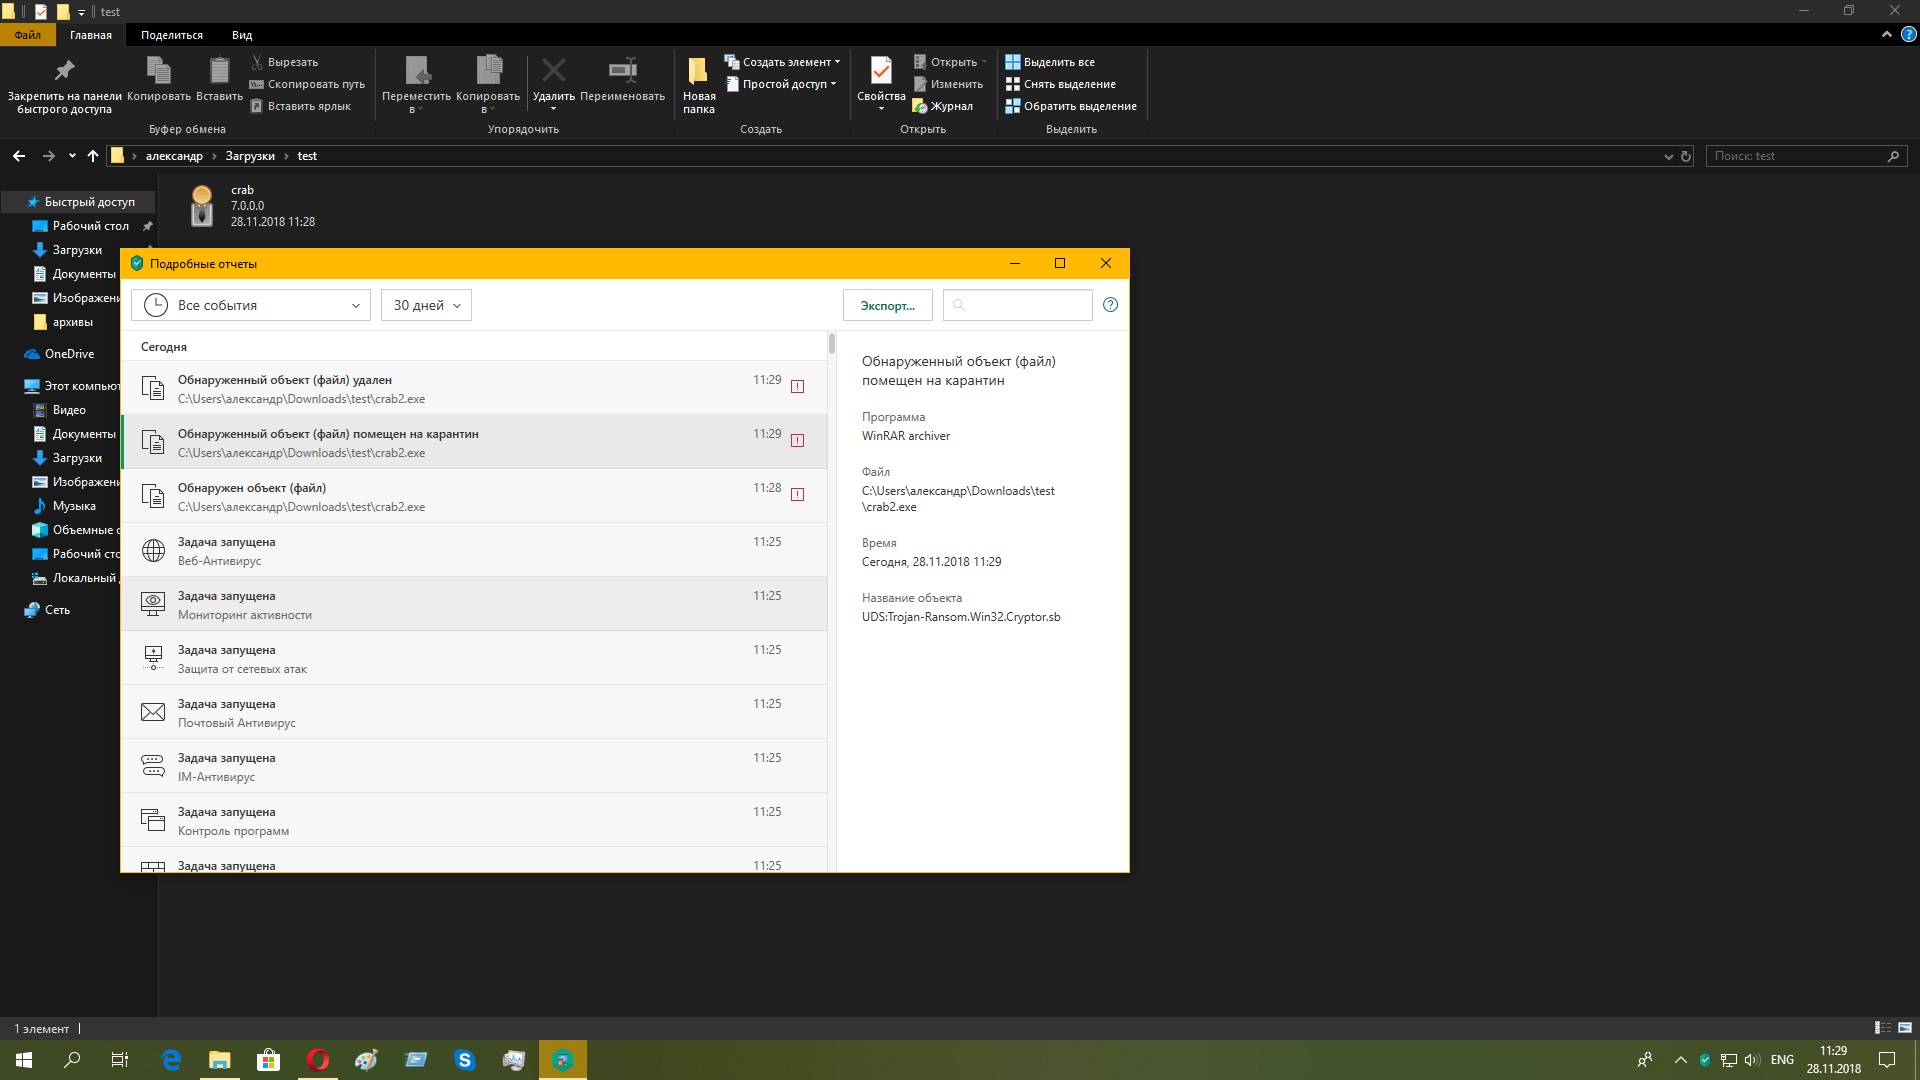The height and width of the screenshot is (1080, 1920).
Task: Click the help question mark icon in reports
Action: [1110, 305]
